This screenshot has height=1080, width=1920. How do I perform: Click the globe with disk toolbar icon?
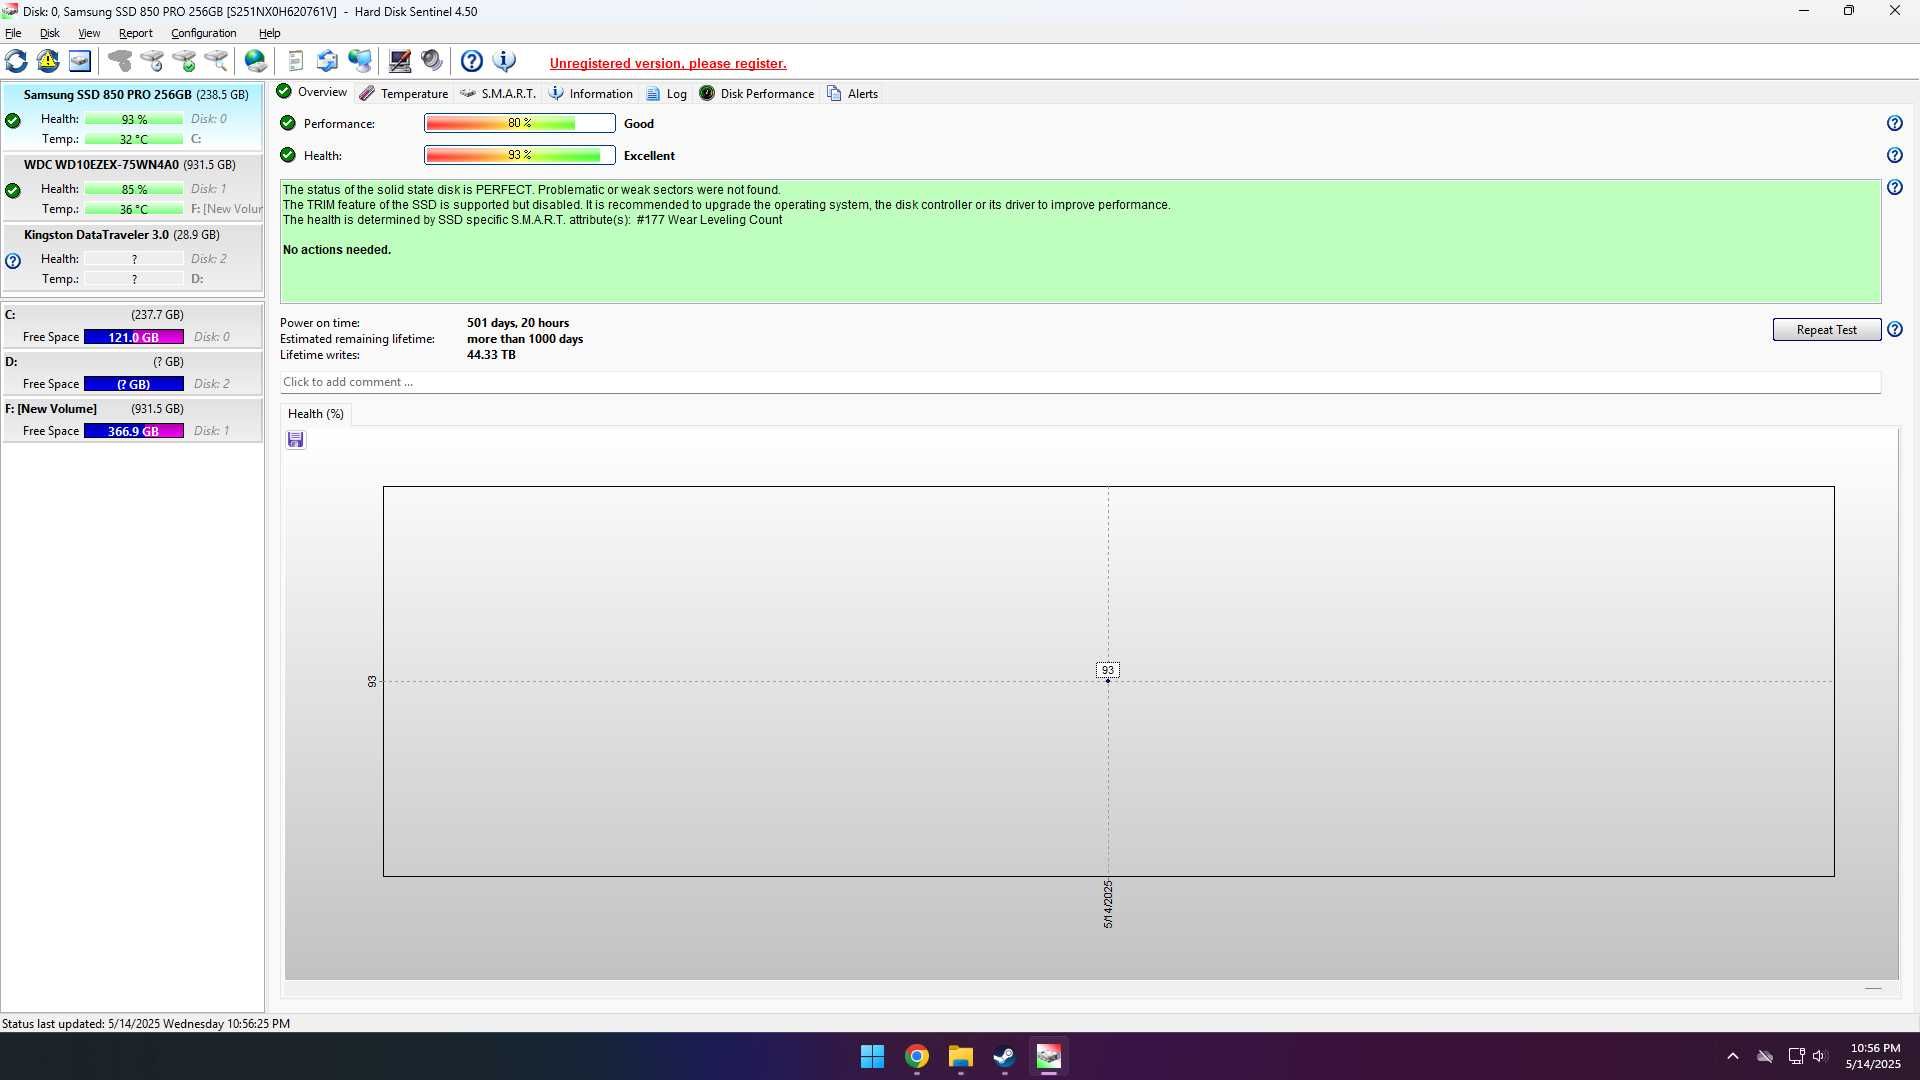click(x=256, y=62)
